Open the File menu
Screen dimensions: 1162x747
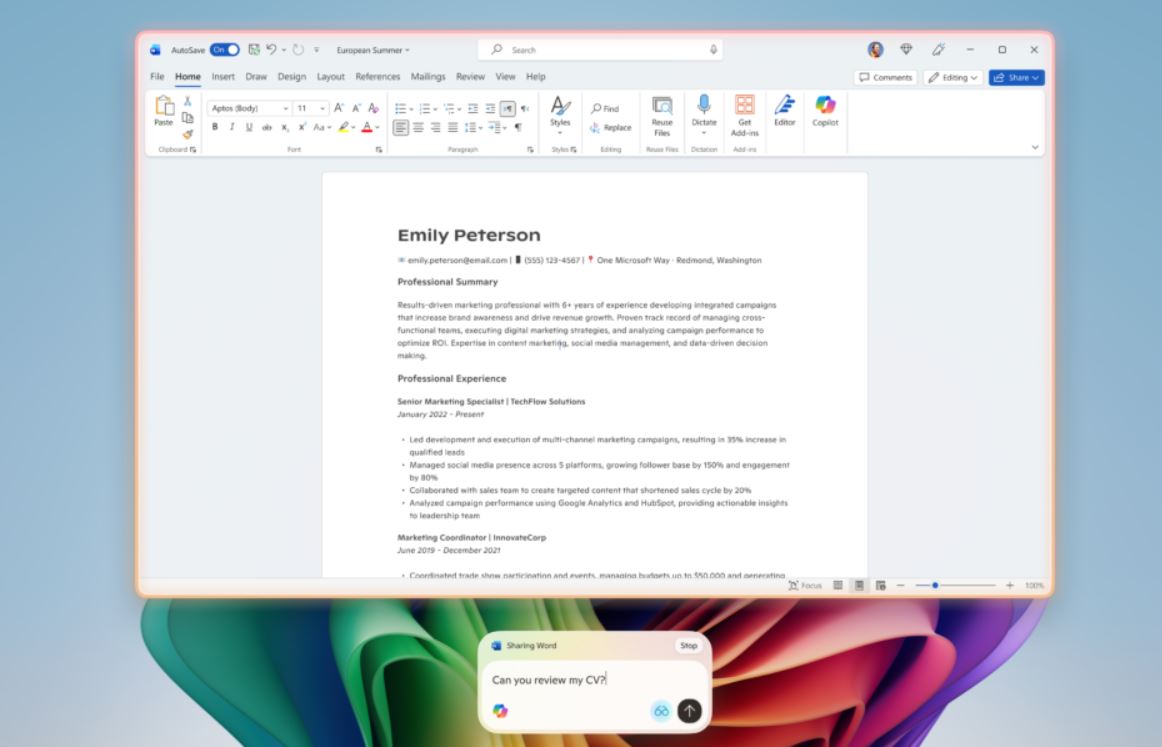[157, 76]
